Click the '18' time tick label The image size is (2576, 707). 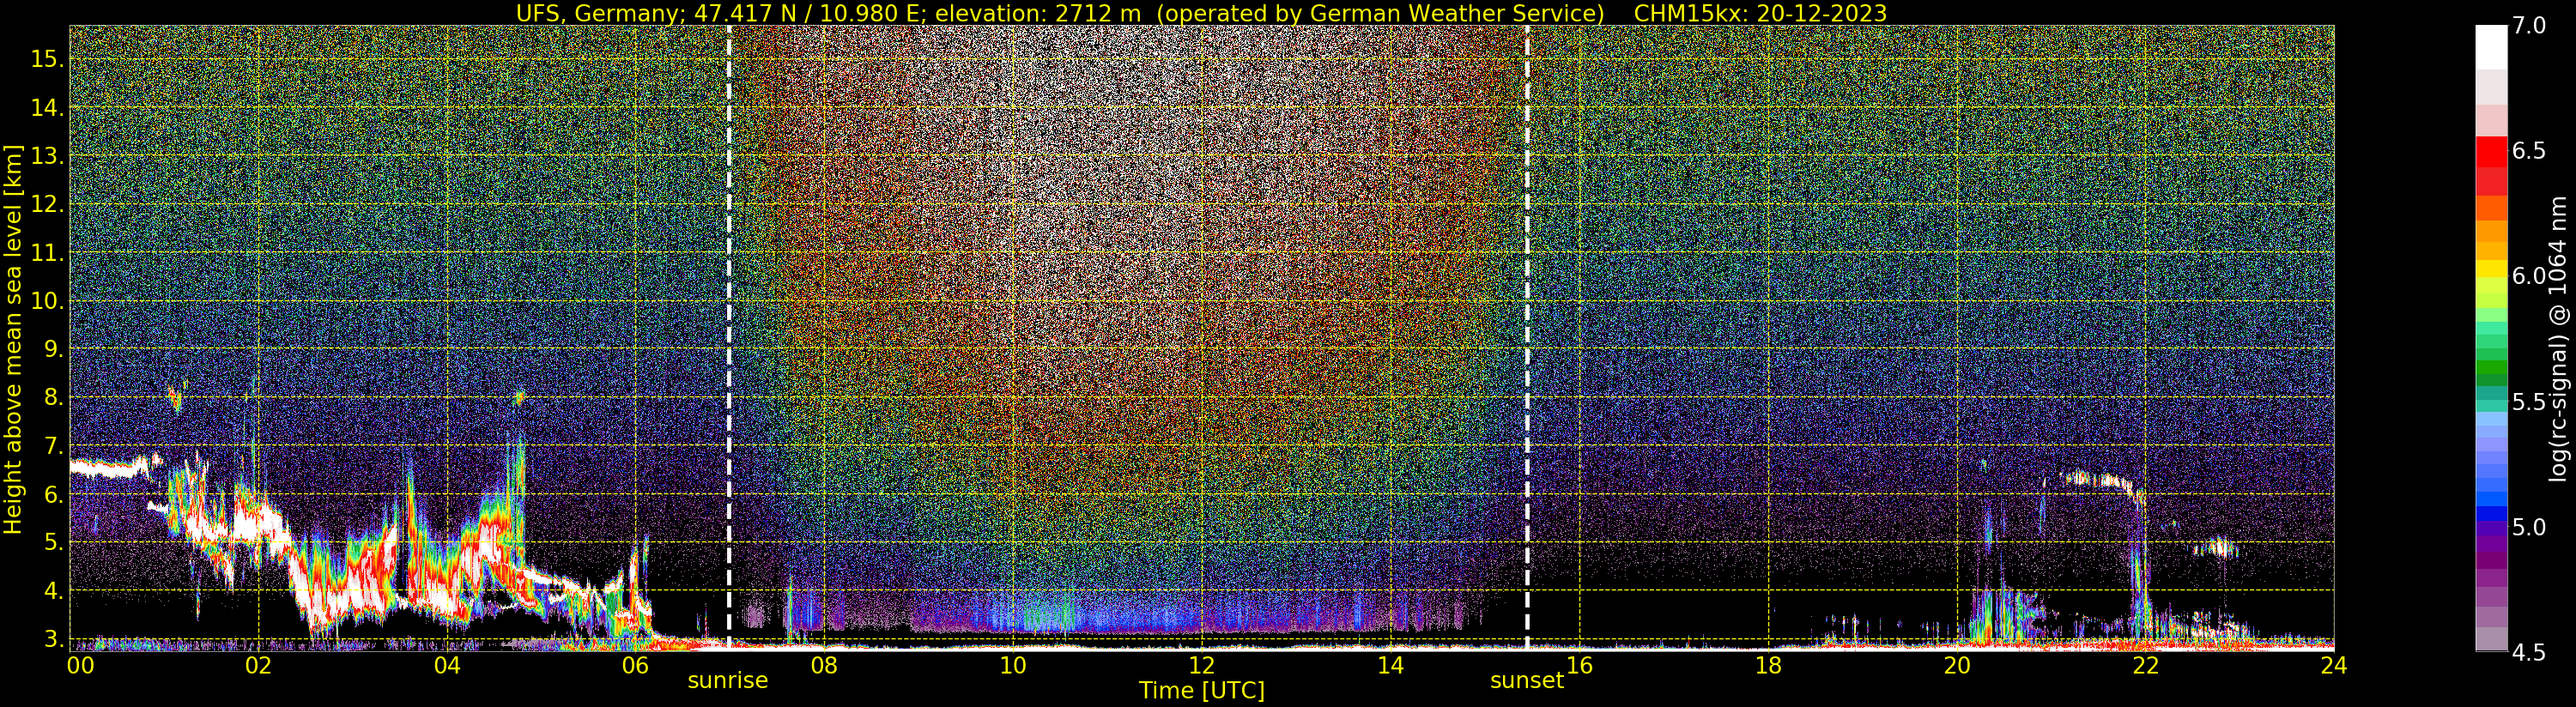(1768, 665)
